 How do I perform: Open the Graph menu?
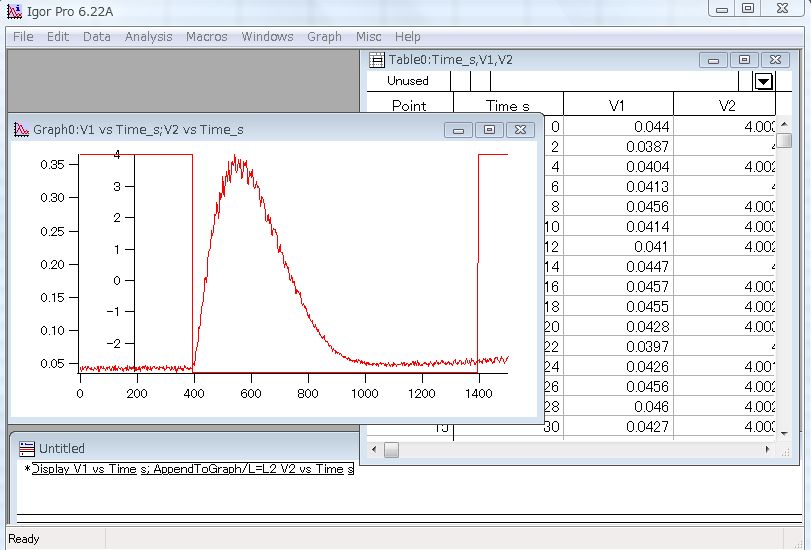point(324,37)
